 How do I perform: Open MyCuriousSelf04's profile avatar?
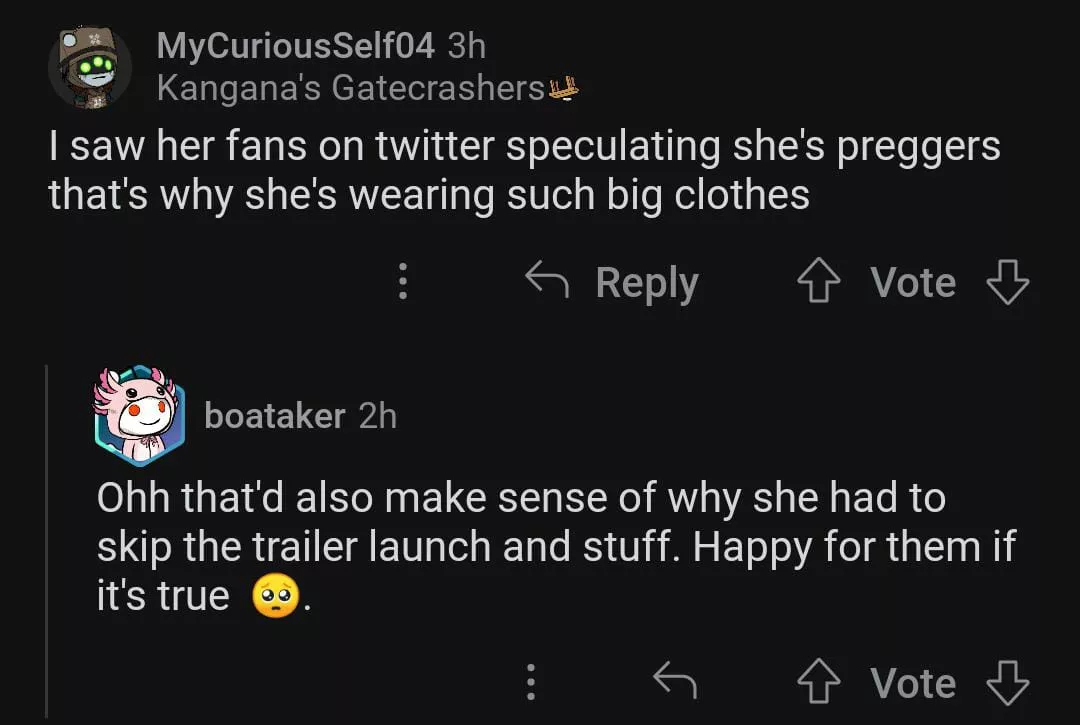pos(89,67)
